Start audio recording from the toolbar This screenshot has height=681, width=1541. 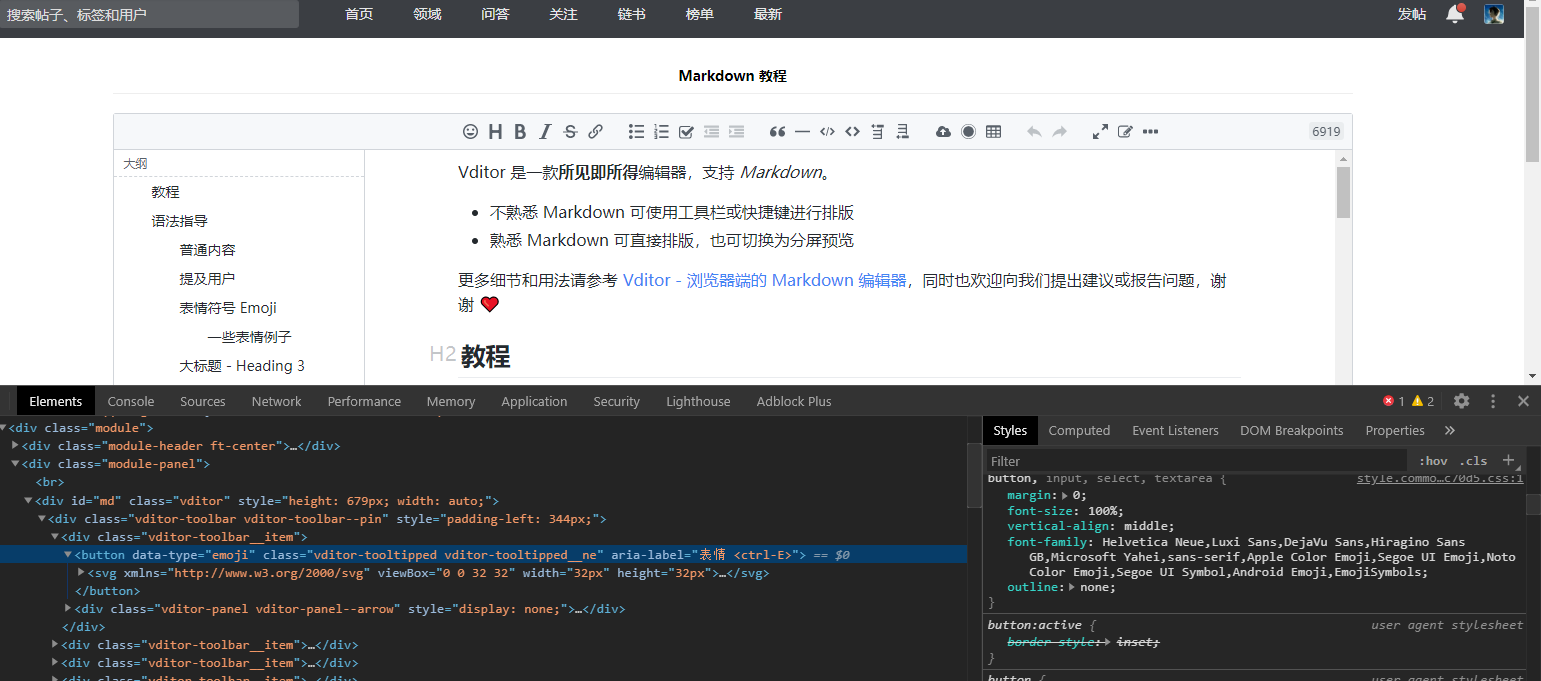968,131
